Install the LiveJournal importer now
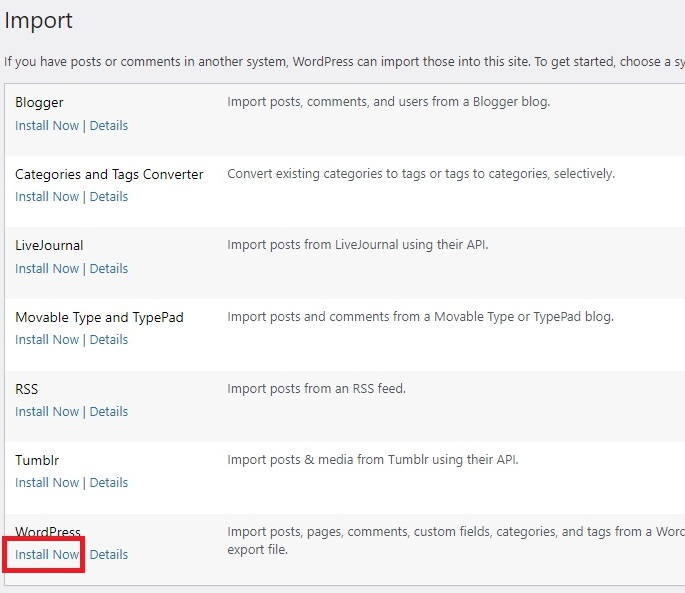 (x=47, y=268)
